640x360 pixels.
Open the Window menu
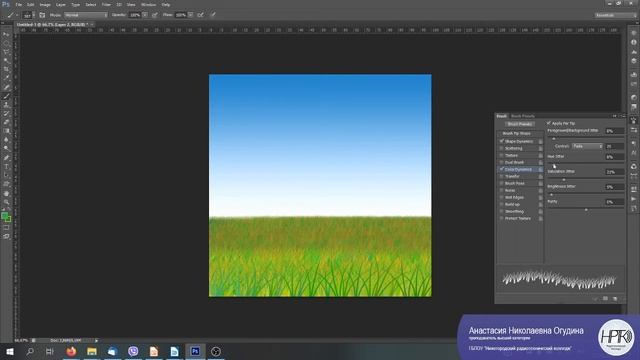coord(148,4)
